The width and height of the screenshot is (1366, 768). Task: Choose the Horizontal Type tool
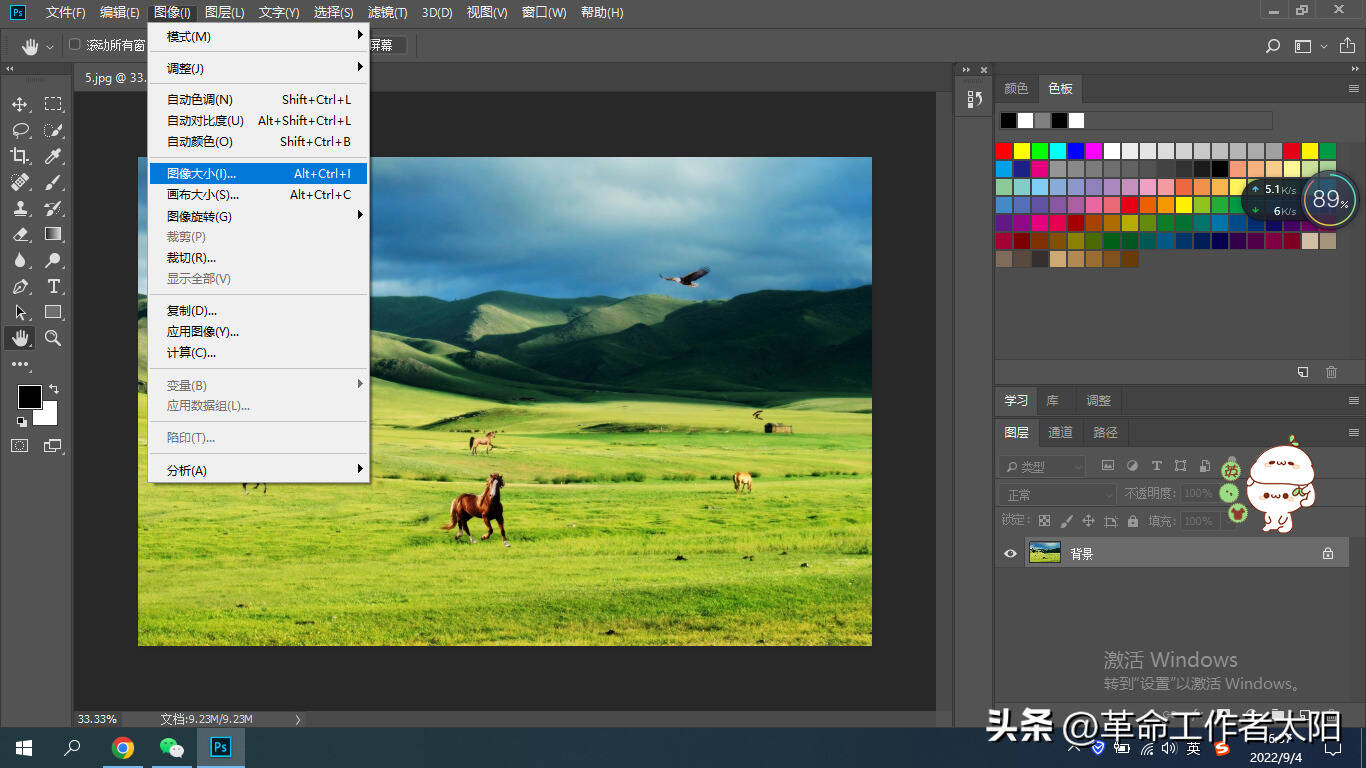(x=53, y=286)
